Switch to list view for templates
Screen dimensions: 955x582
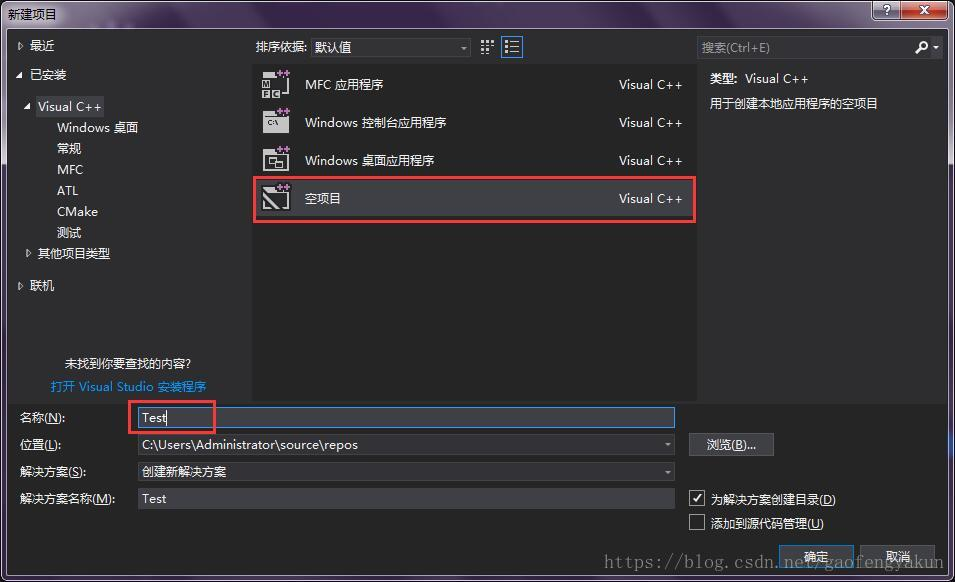coord(511,46)
